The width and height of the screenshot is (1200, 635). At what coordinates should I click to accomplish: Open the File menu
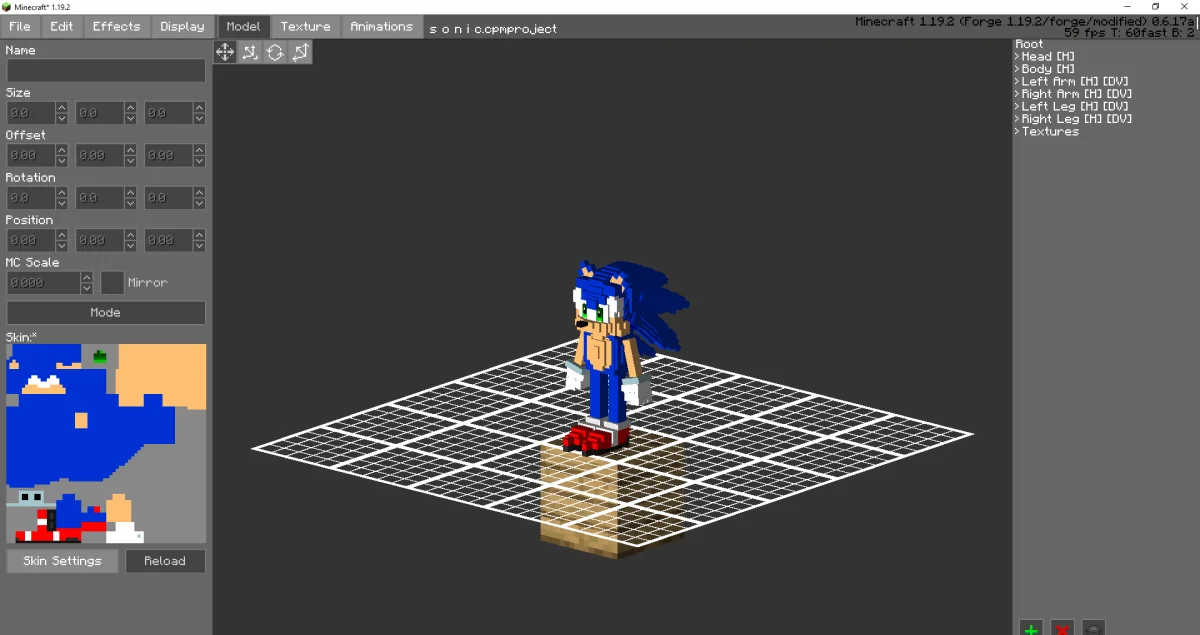pos(20,26)
